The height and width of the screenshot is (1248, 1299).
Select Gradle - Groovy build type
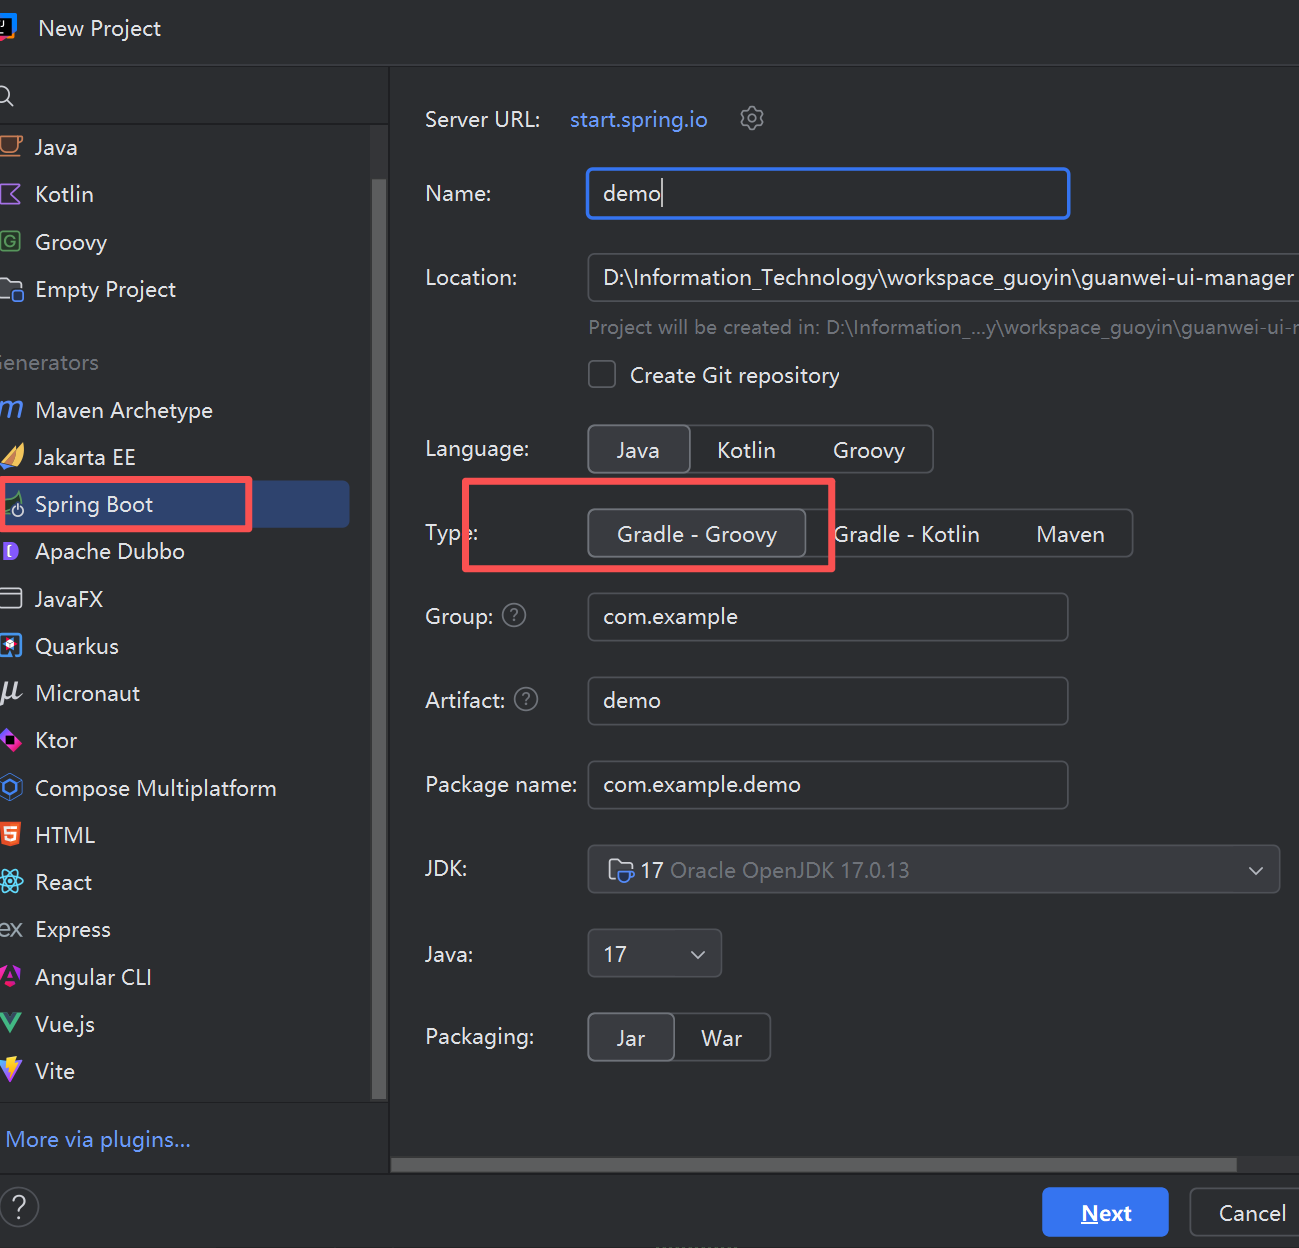[697, 534]
